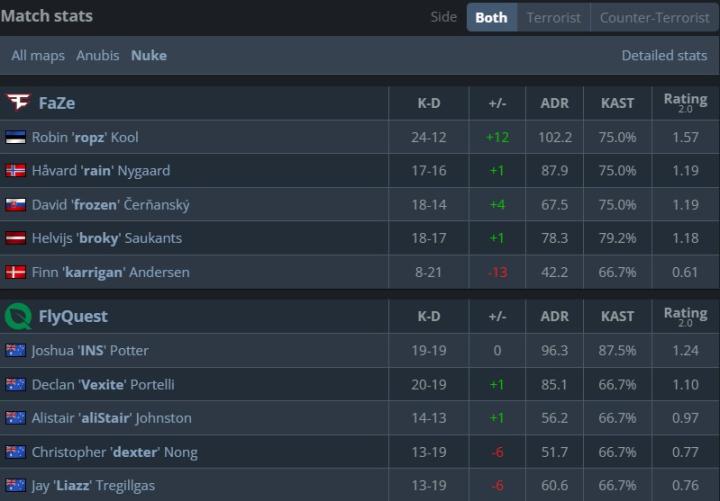Click the Latvian flag beside broky

point(15,238)
